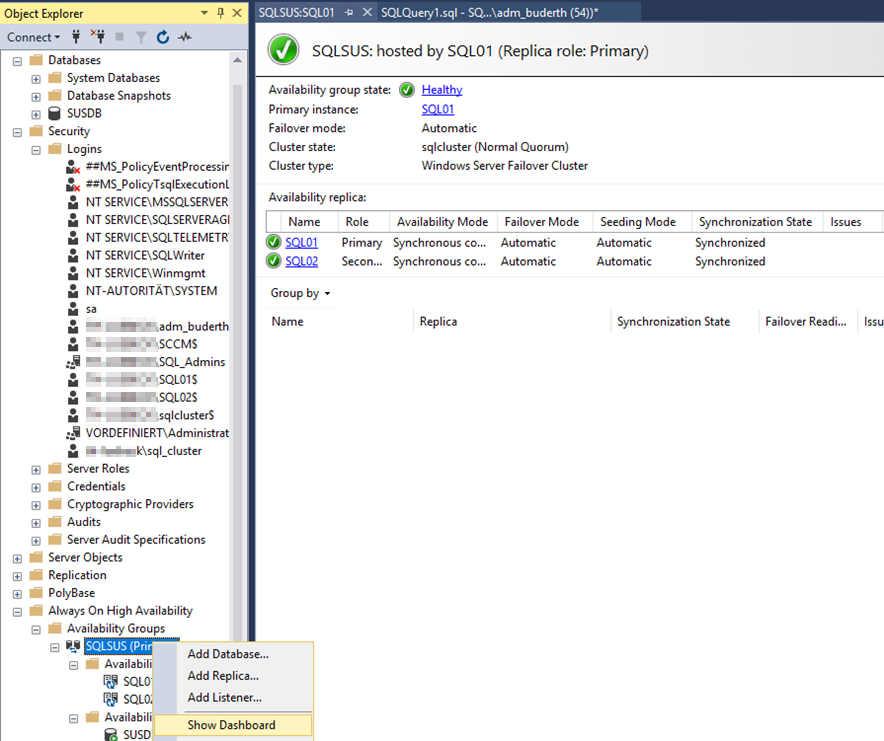Select the SUSDB database icon

54,113
